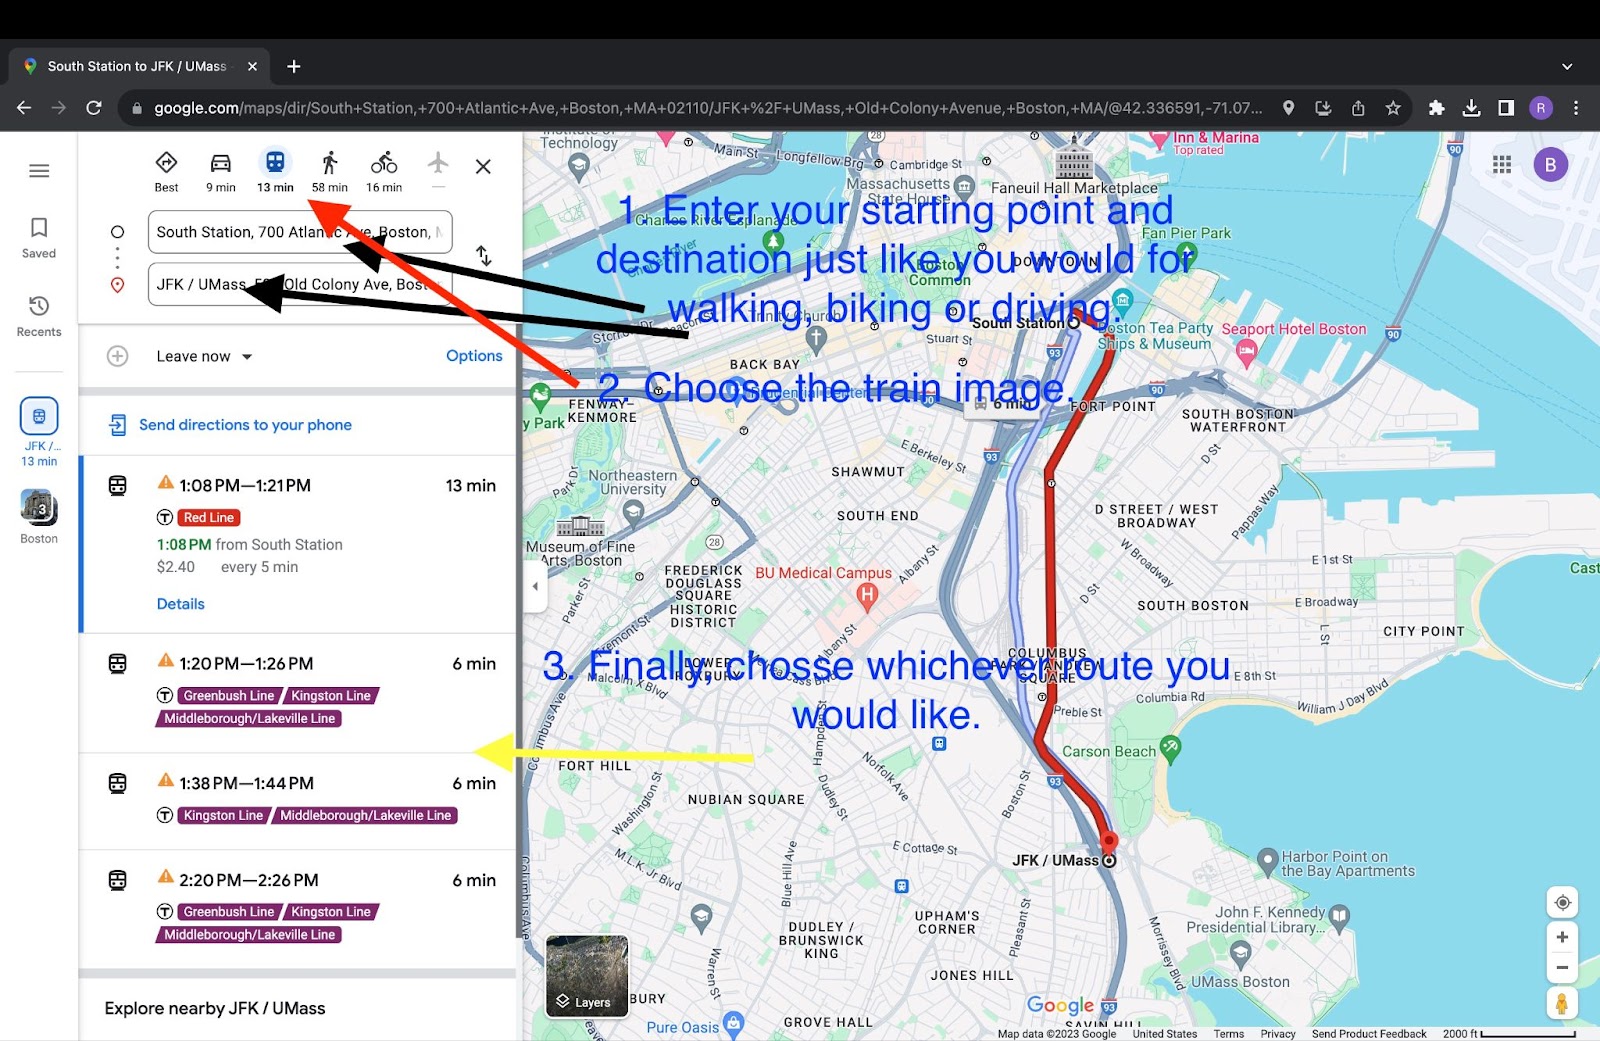Click the UMass Boston map pin
Viewport: 1600px width, 1041px height.
1241,955
